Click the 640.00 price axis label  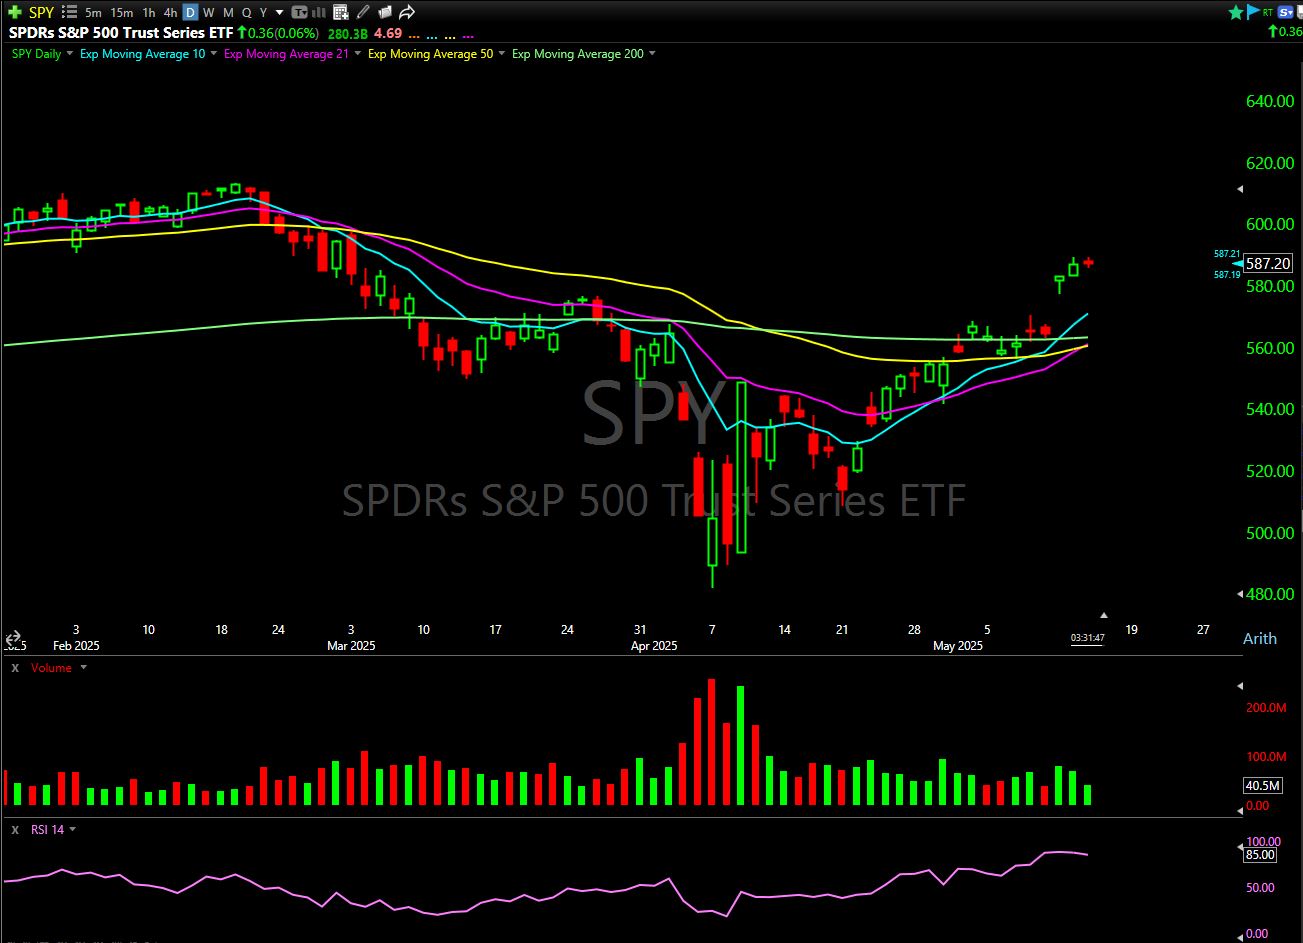pyautogui.click(x=1270, y=101)
